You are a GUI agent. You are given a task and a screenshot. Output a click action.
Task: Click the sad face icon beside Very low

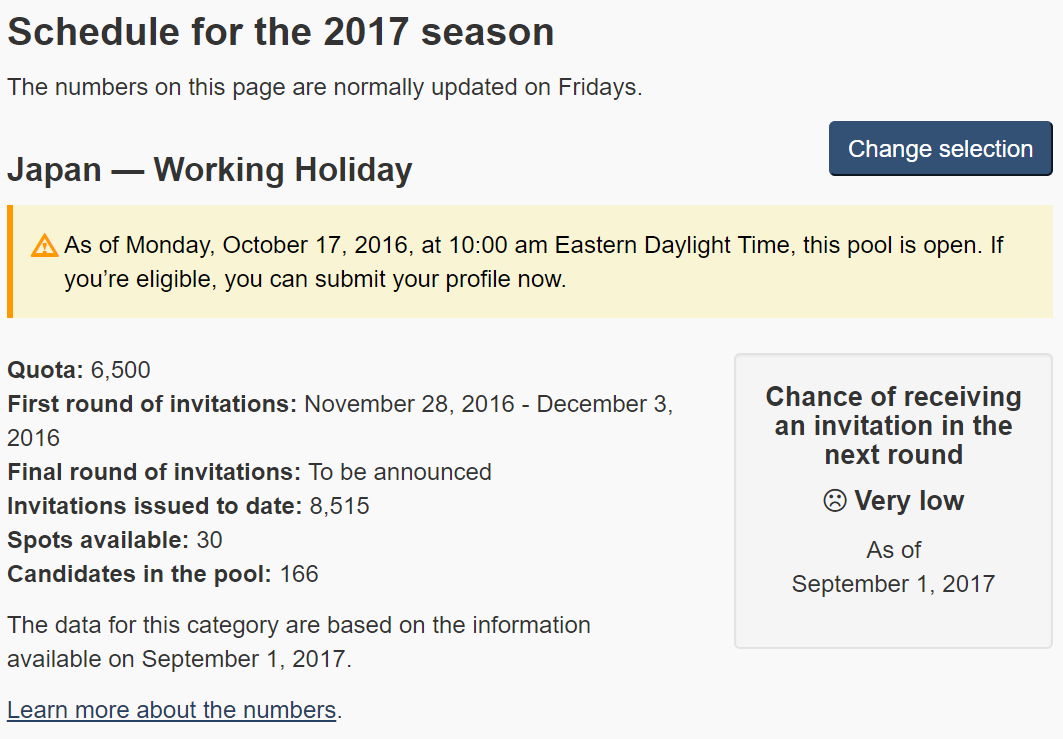coord(835,501)
